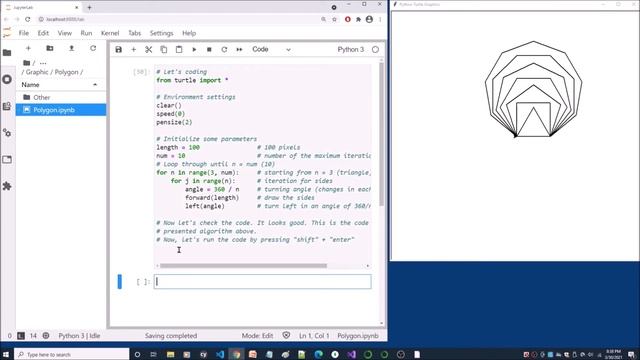The image size is (640, 360).
Task: Restart the kernel
Action: (224, 49)
